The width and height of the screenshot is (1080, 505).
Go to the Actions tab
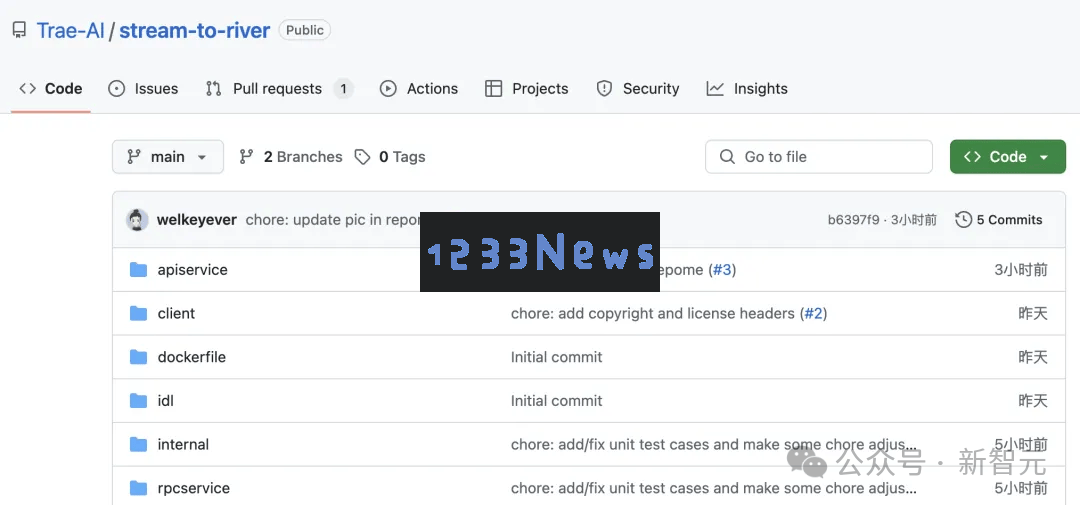[x=419, y=89]
